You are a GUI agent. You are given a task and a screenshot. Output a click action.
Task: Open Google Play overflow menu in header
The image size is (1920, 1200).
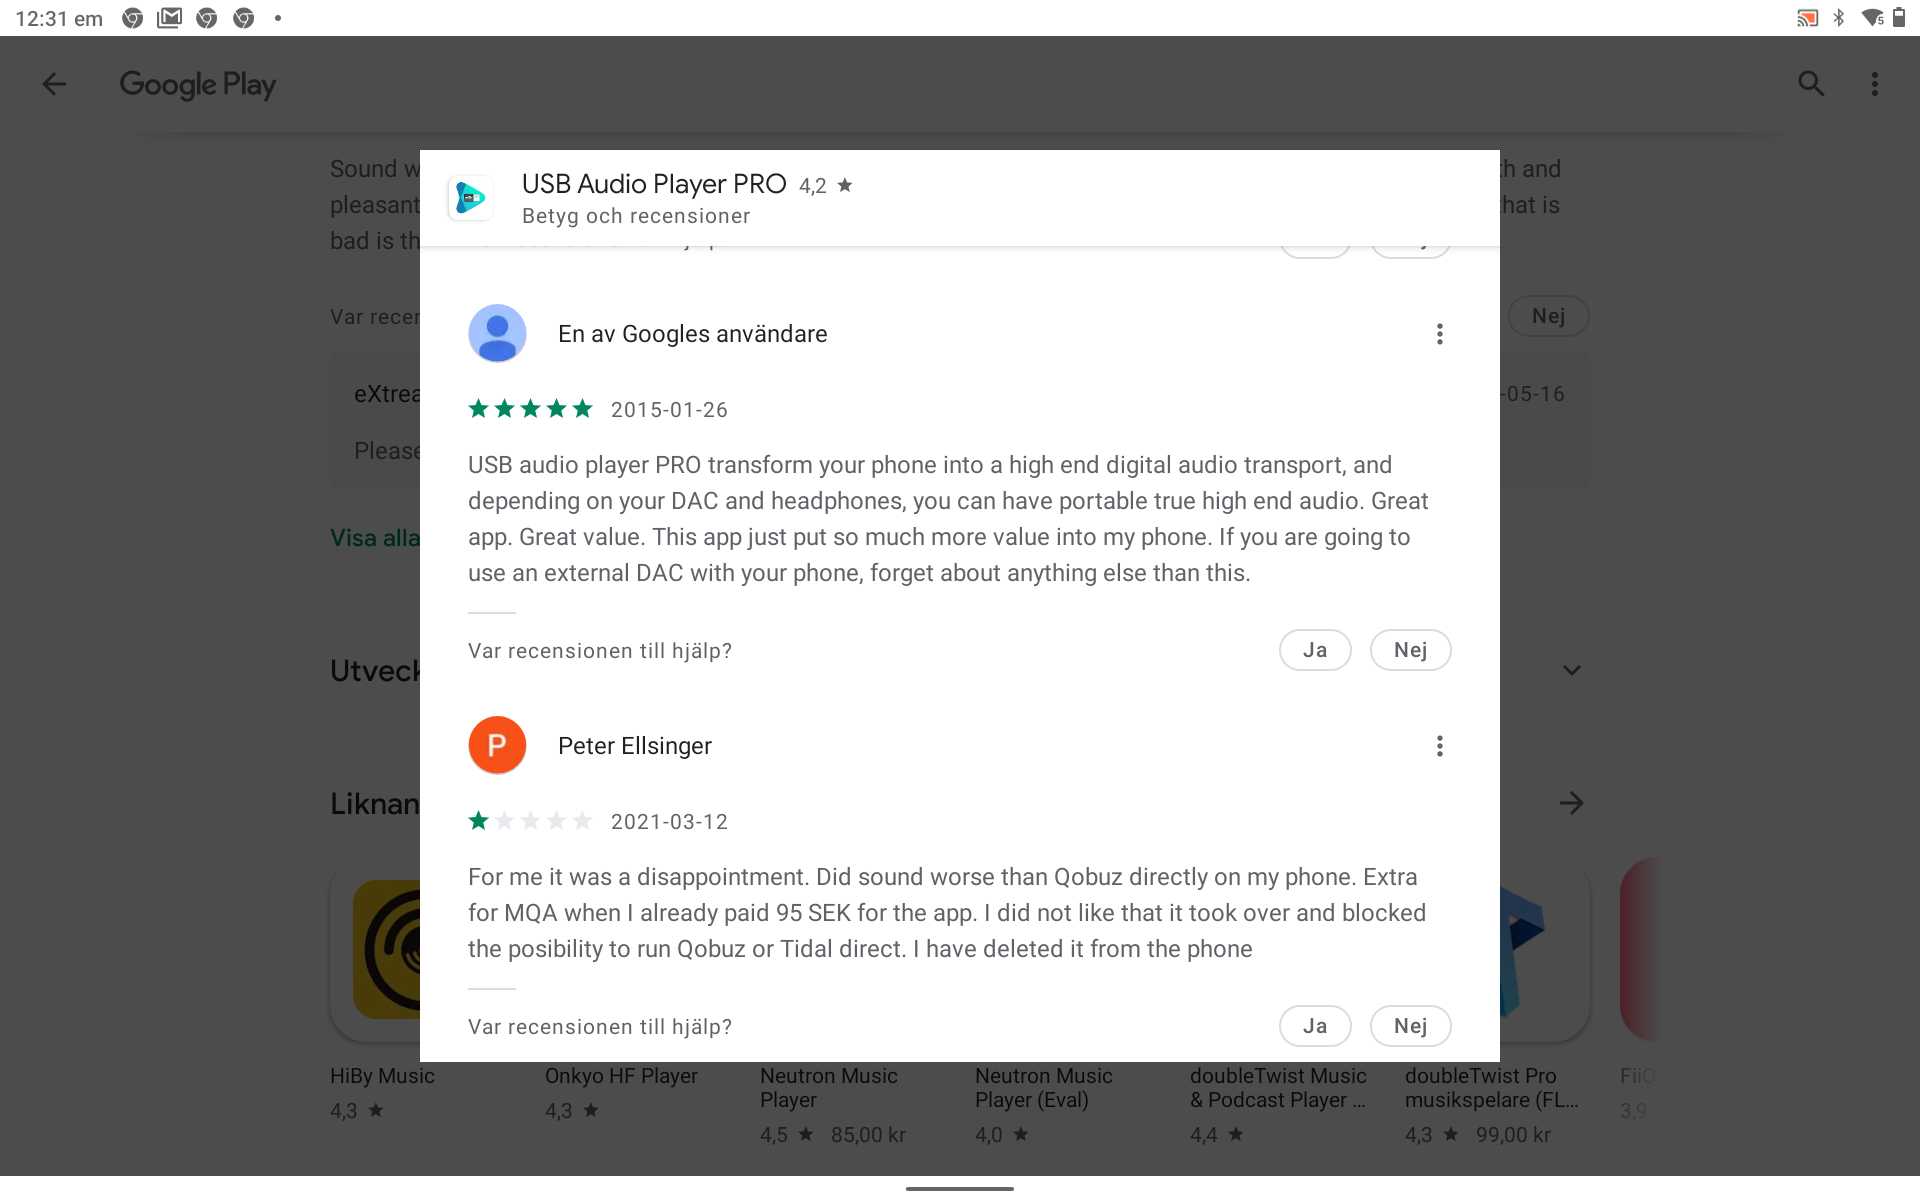[x=1875, y=84]
